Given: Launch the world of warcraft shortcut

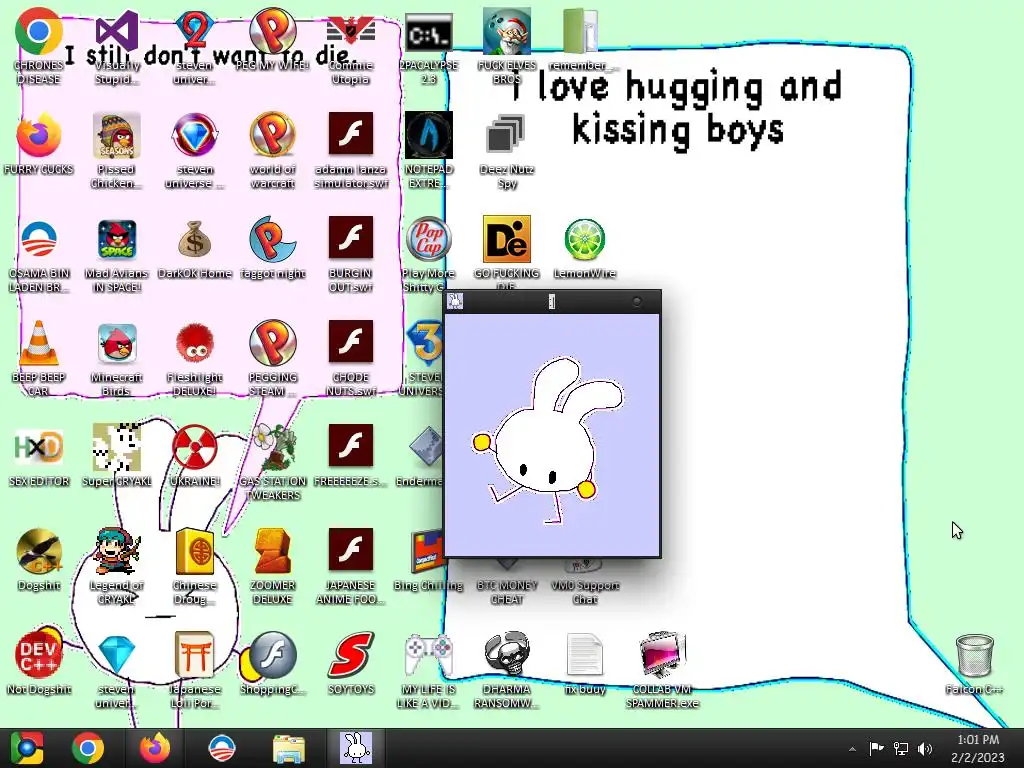Looking at the screenshot, I should (273, 135).
